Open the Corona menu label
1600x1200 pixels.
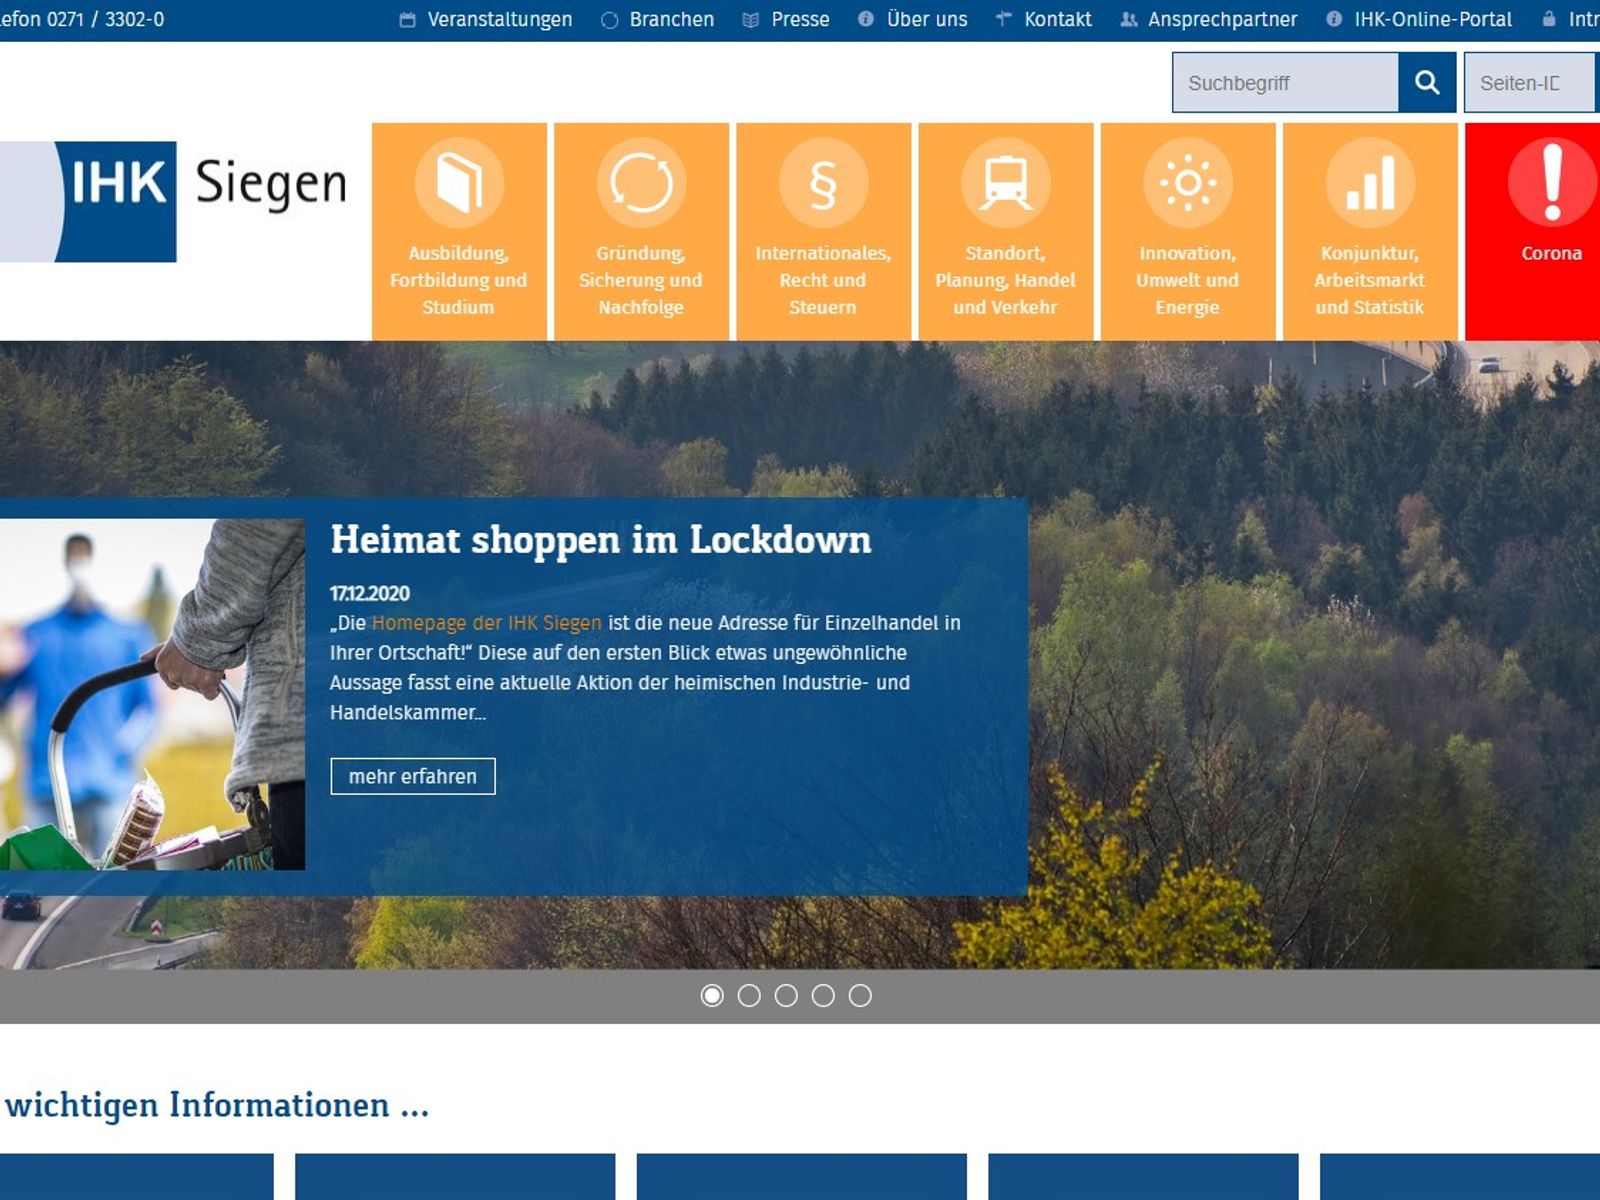click(x=1552, y=253)
